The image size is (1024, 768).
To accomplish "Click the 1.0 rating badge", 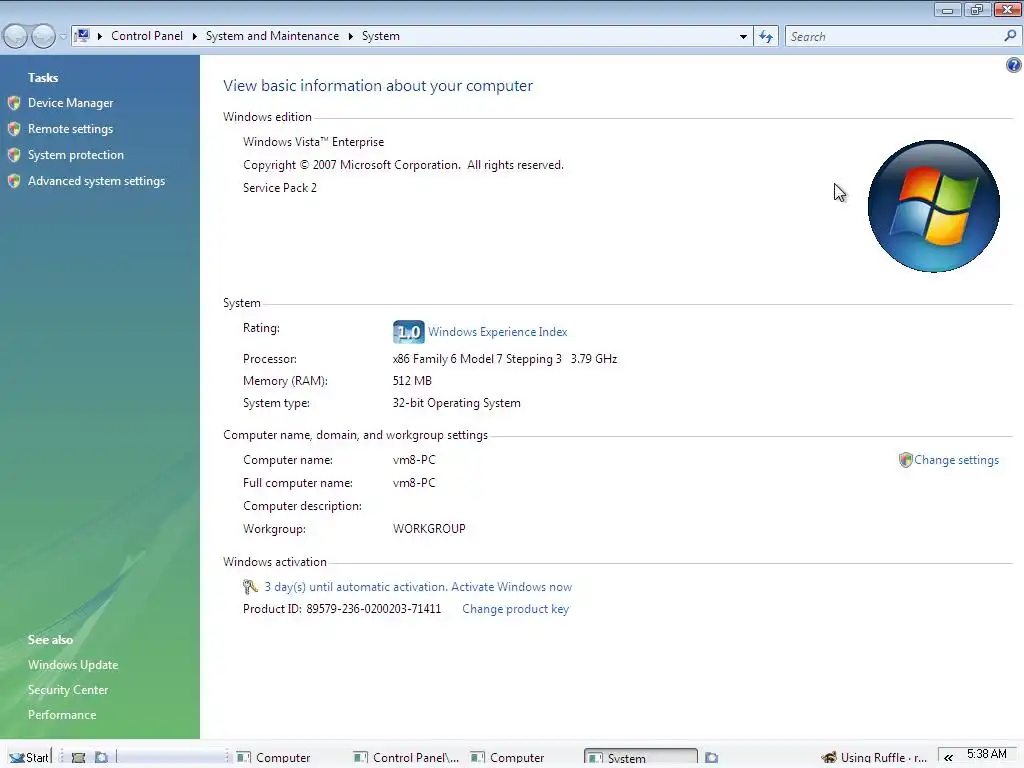I will [x=408, y=332].
